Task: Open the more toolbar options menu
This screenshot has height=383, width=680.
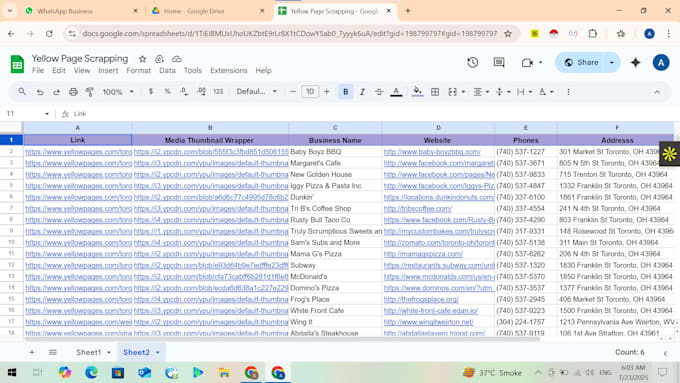Action: click(x=569, y=92)
